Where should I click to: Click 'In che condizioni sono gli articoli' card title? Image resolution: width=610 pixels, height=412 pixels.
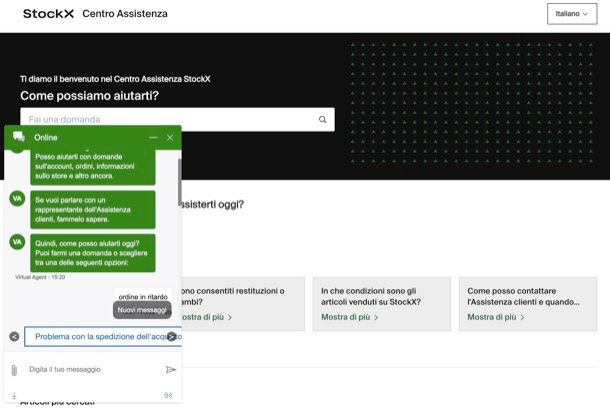(x=371, y=296)
